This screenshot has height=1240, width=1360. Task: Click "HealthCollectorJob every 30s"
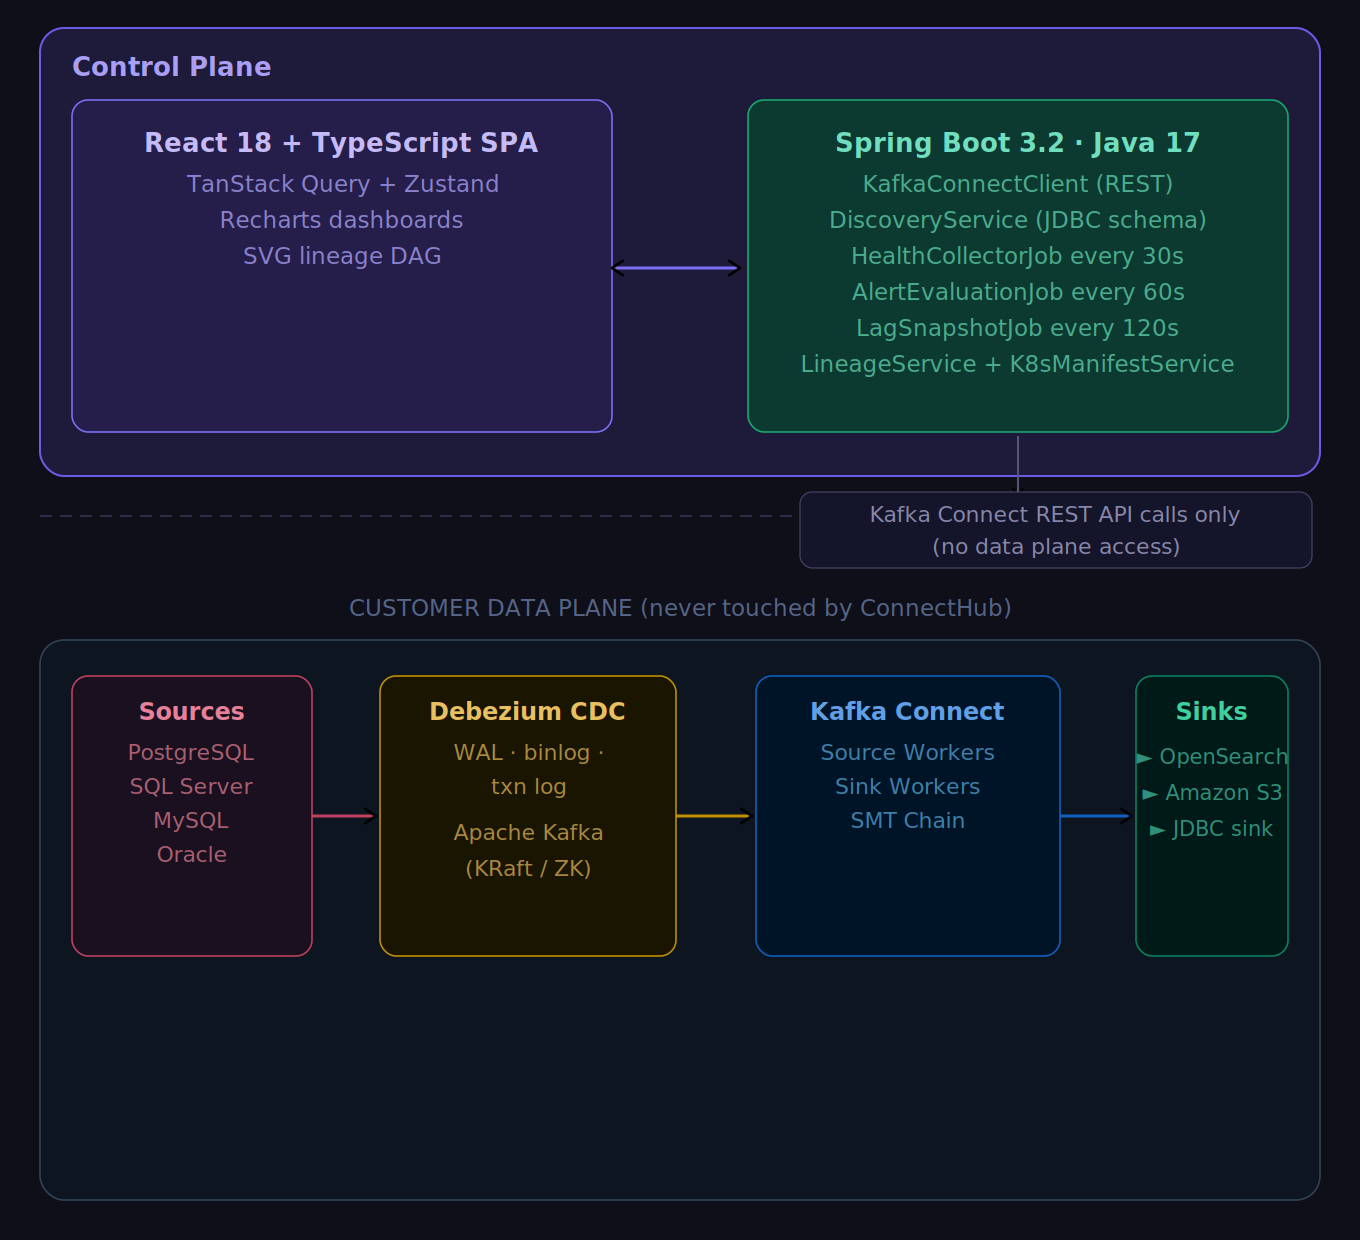(1018, 256)
